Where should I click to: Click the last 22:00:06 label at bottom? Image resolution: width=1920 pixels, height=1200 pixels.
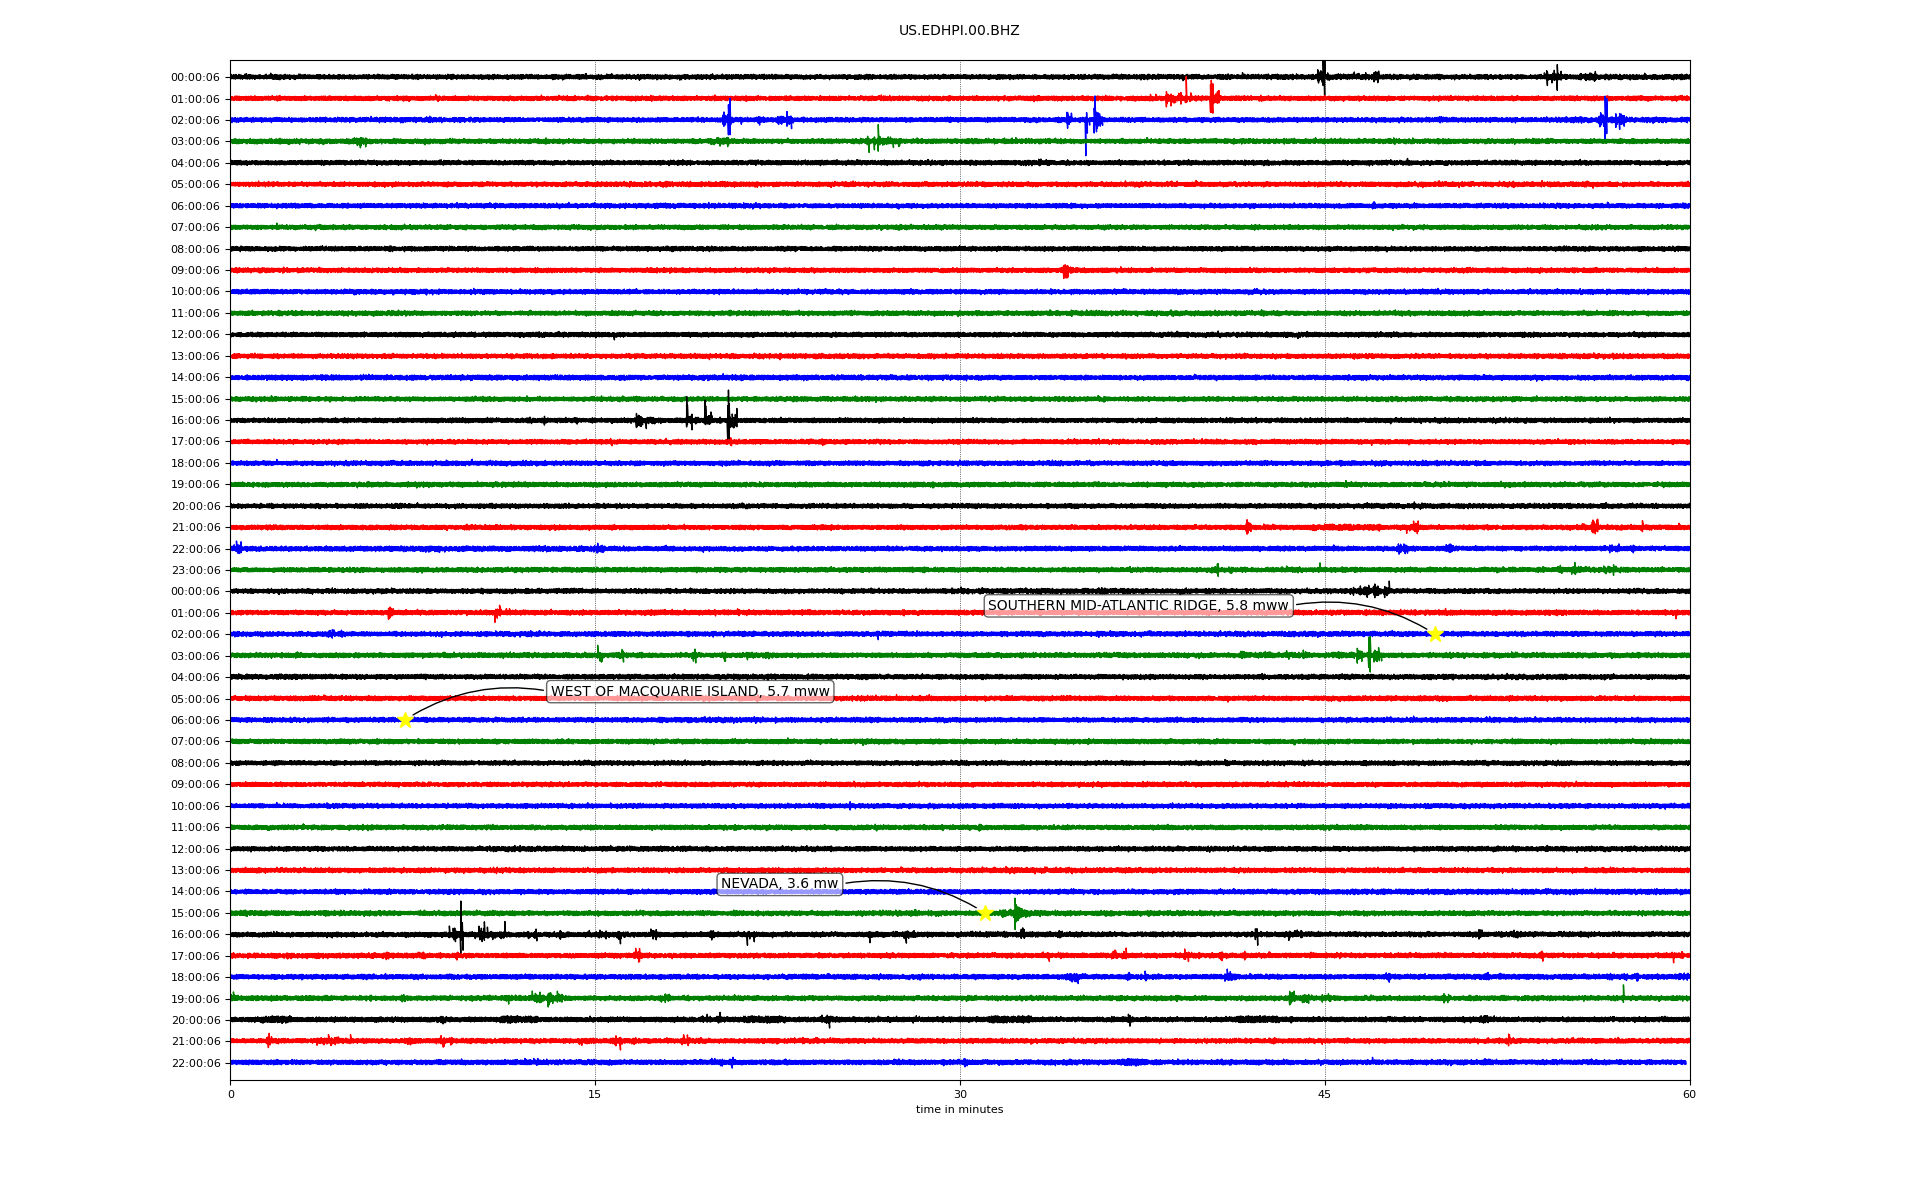[x=195, y=1064]
